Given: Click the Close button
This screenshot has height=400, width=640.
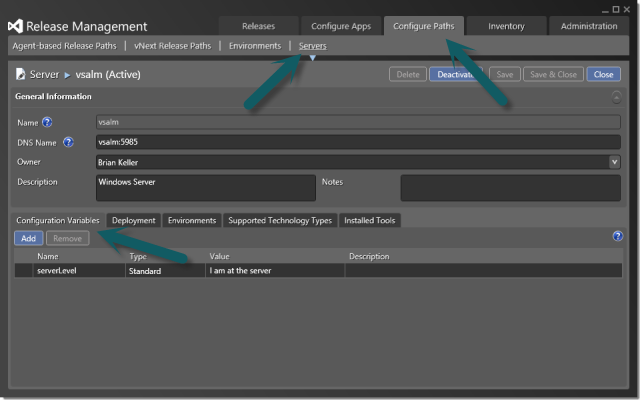Looking at the screenshot, I should [x=603, y=74].
